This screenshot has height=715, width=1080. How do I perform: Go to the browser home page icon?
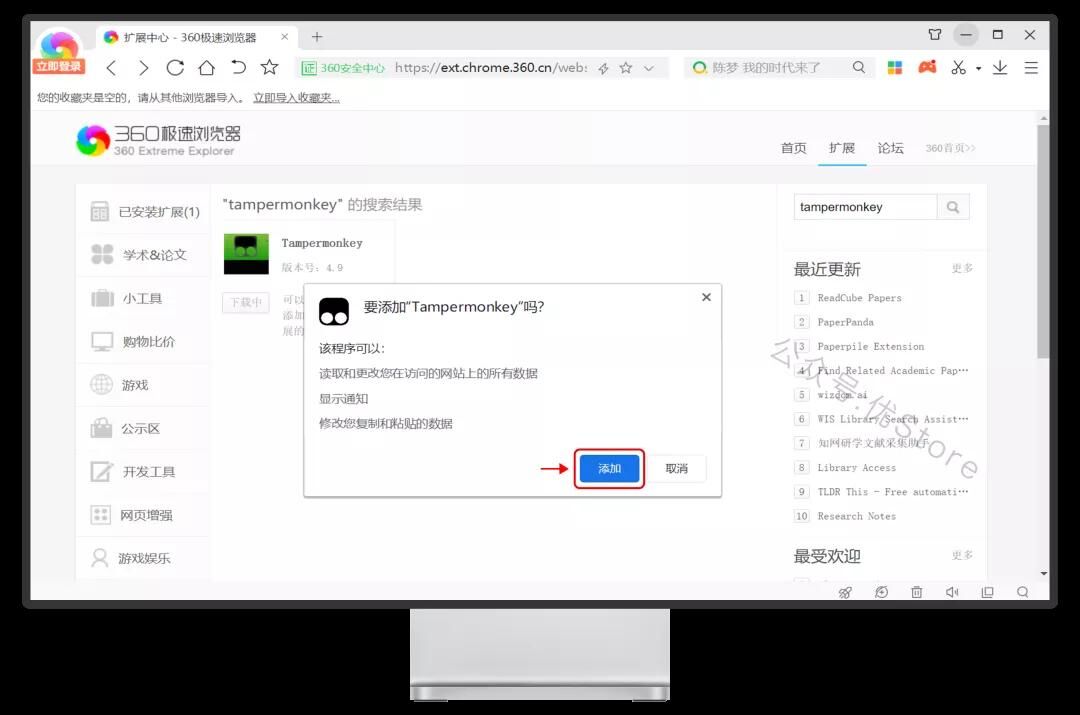click(206, 68)
